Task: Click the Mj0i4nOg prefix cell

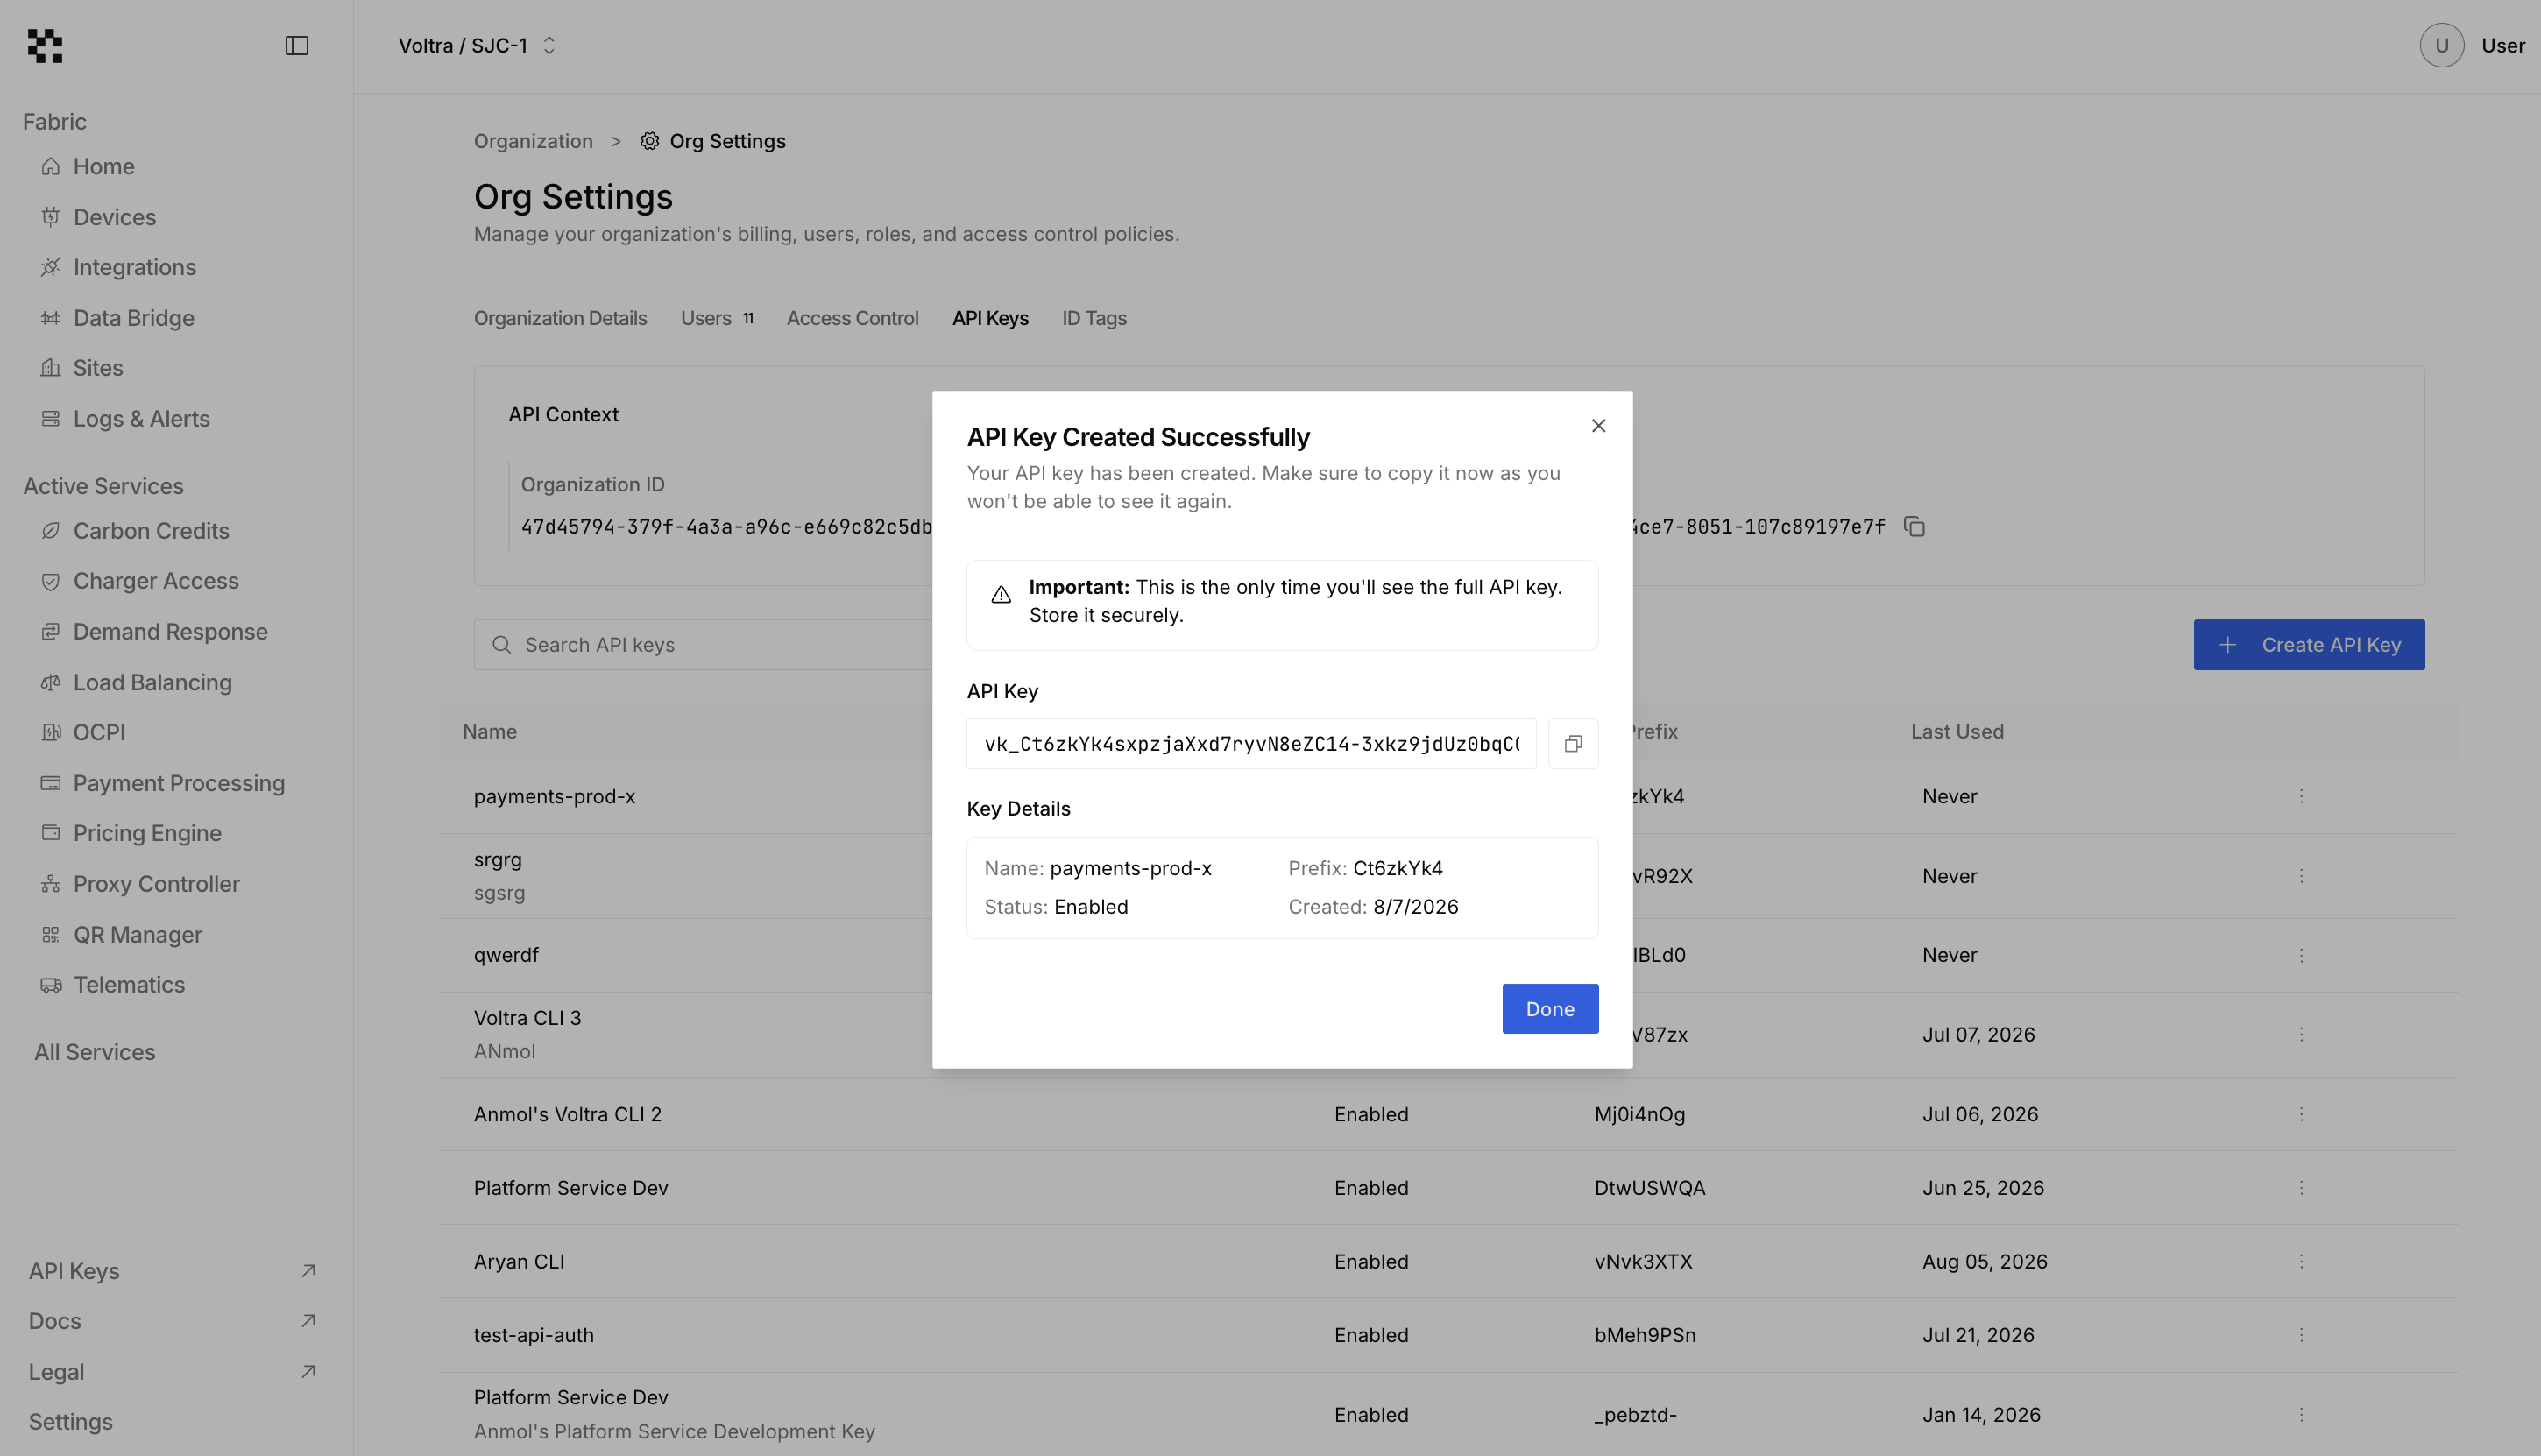Action: coord(1639,1114)
